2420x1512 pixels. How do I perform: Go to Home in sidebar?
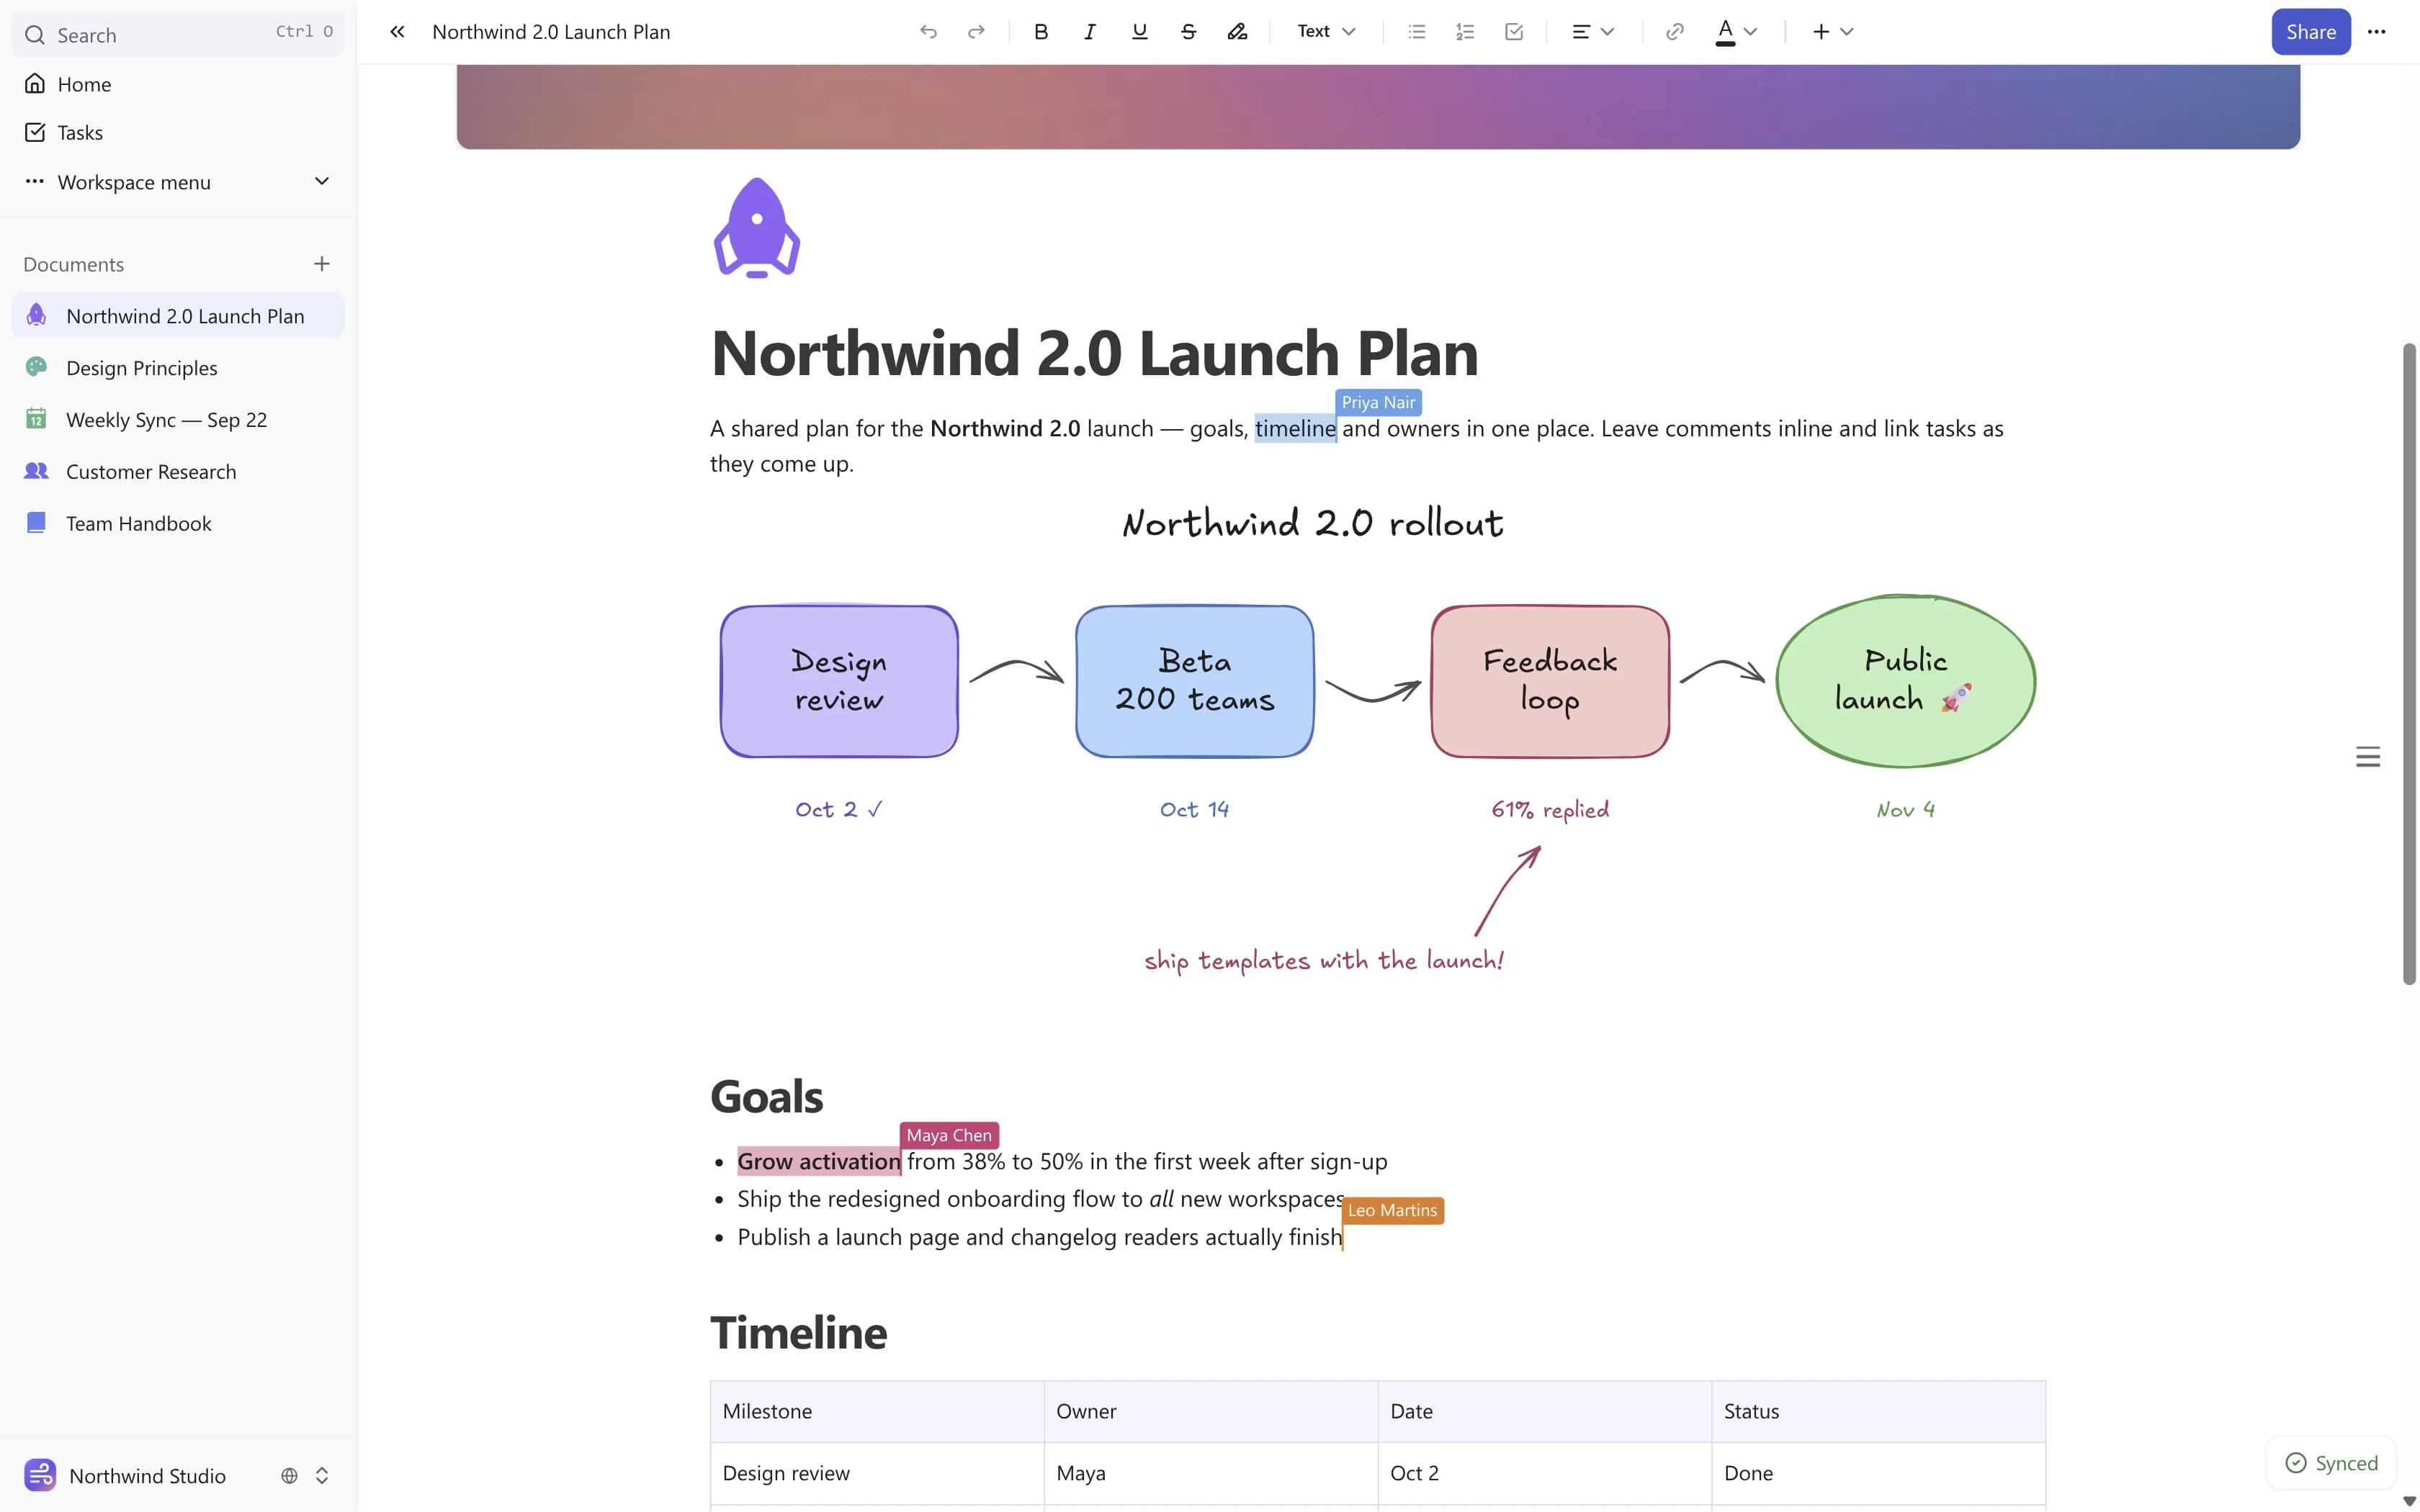pyautogui.click(x=178, y=84)
